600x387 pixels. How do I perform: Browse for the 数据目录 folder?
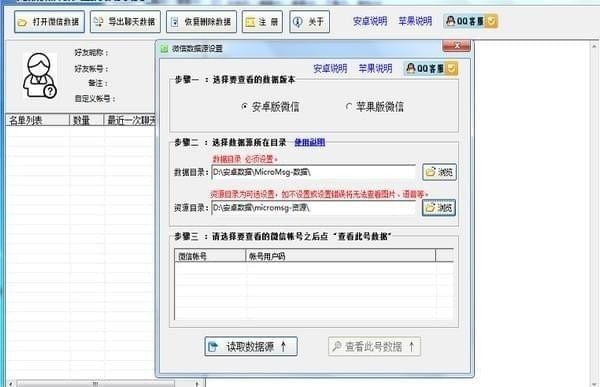tap(439, 172)
